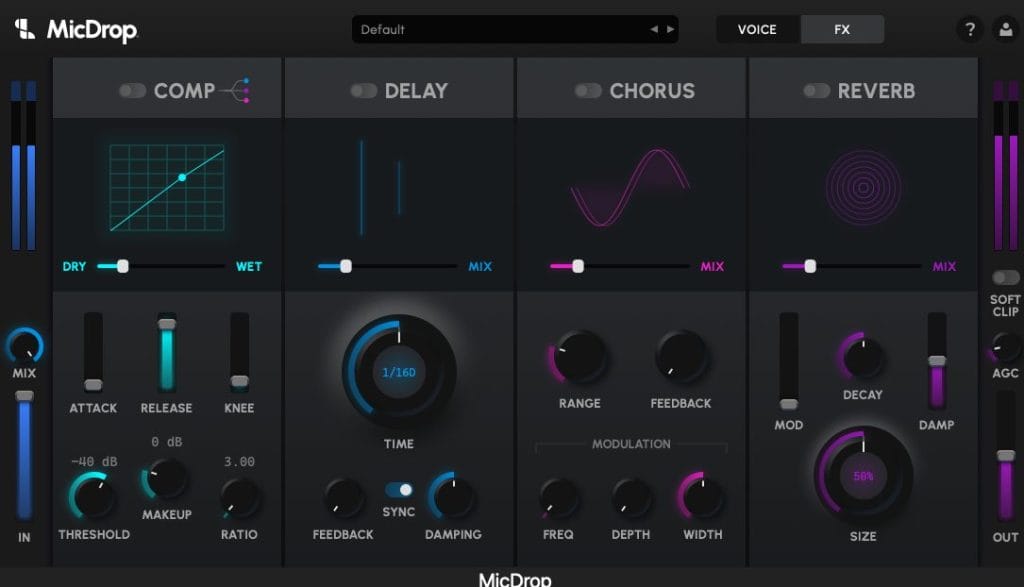Switch to the FX tab
Screen dimensions: 1024x587
click(x=842, y=30)
